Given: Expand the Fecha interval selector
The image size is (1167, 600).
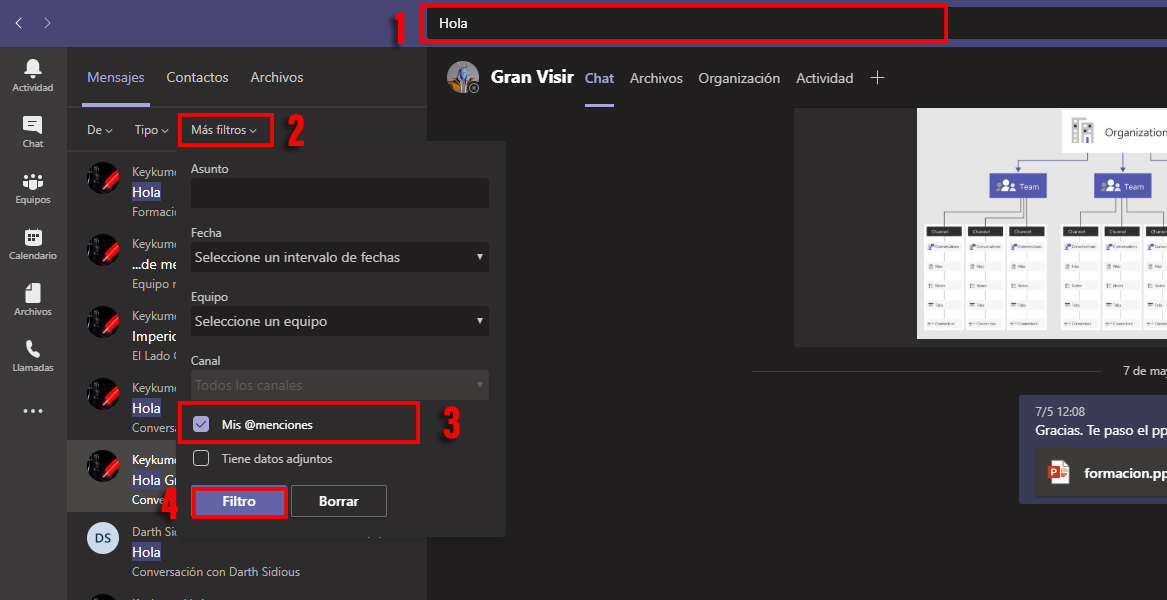Looking at the screenshot, I should point(339,257).
